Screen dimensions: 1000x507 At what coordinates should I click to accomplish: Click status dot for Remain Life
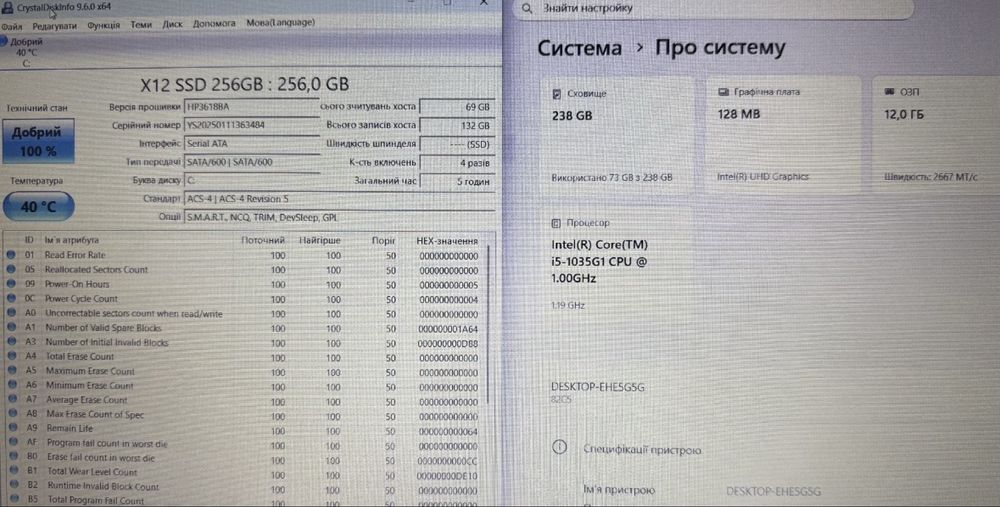[13, 427]
